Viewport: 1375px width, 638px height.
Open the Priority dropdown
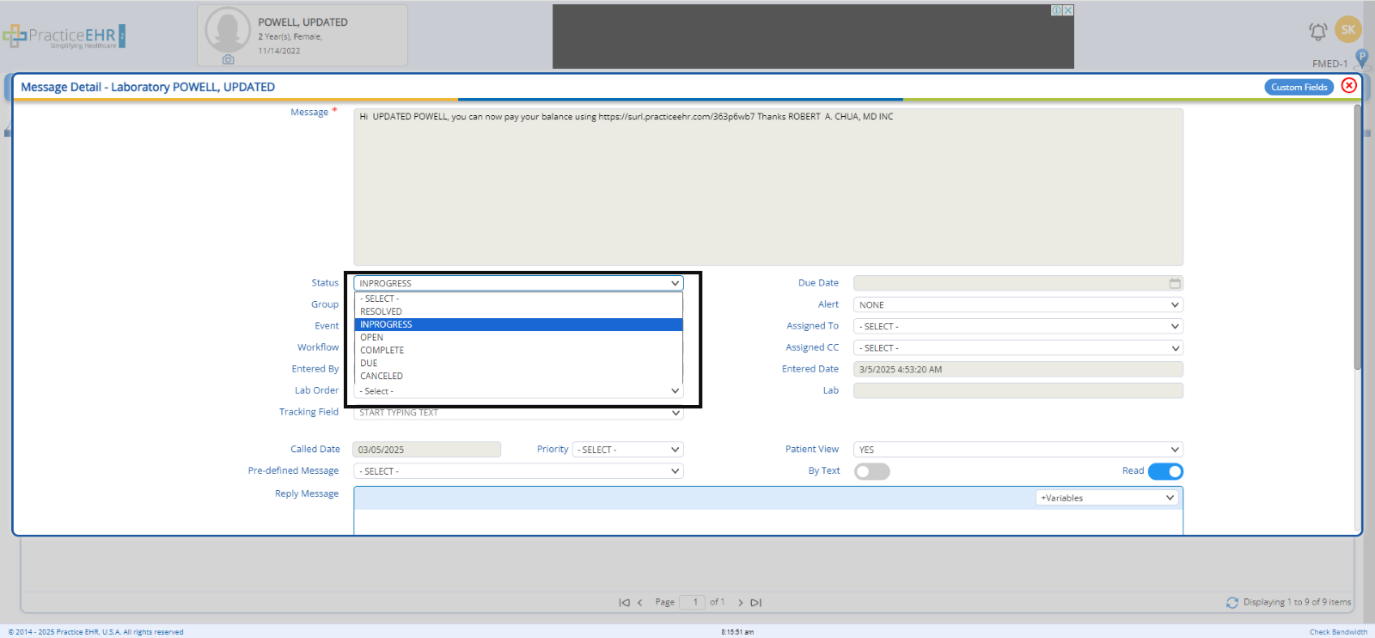[x=628, y=450]
